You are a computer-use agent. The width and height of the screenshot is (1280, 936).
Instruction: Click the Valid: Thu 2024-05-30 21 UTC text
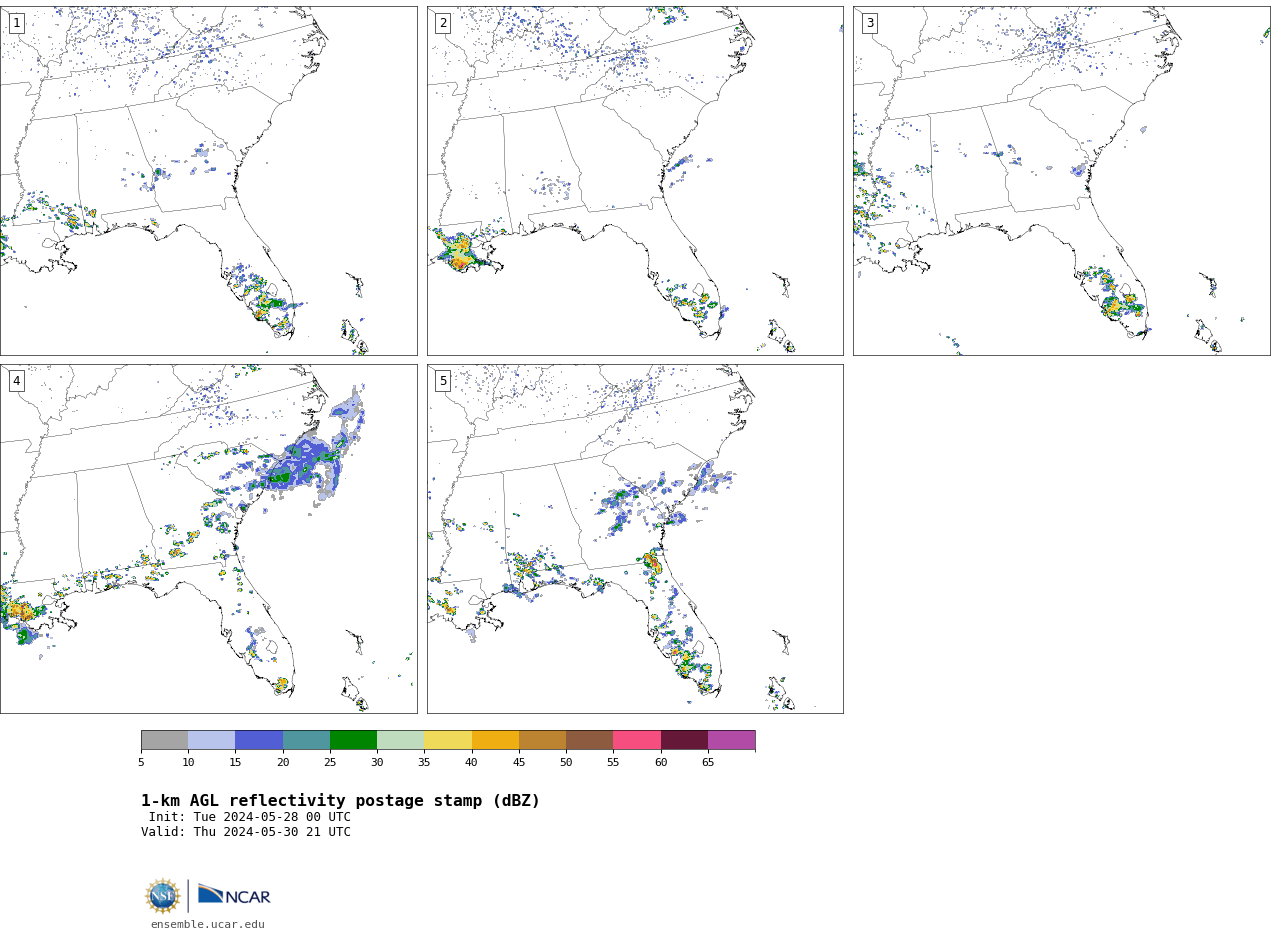click(246, 832)
